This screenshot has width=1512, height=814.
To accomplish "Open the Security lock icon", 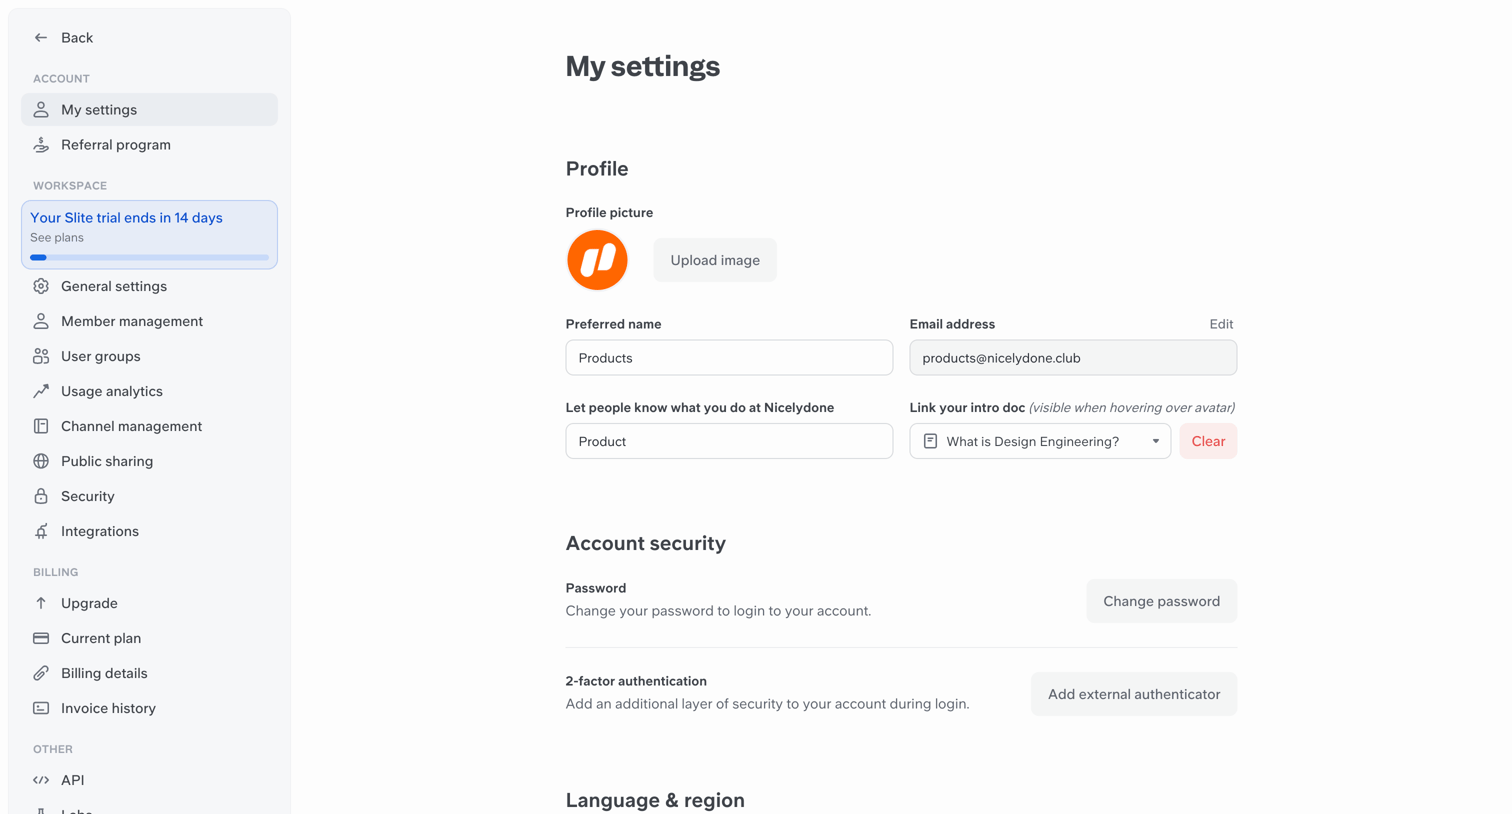I will (x=41, y=496).
